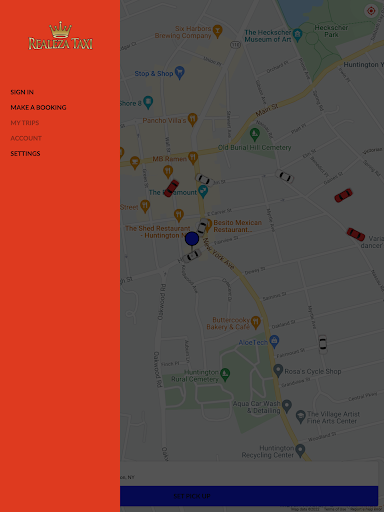Tap the Old Burial Hill Cemetery marker
The width and height of the screenshot is (384, 512).
(255, 134)
